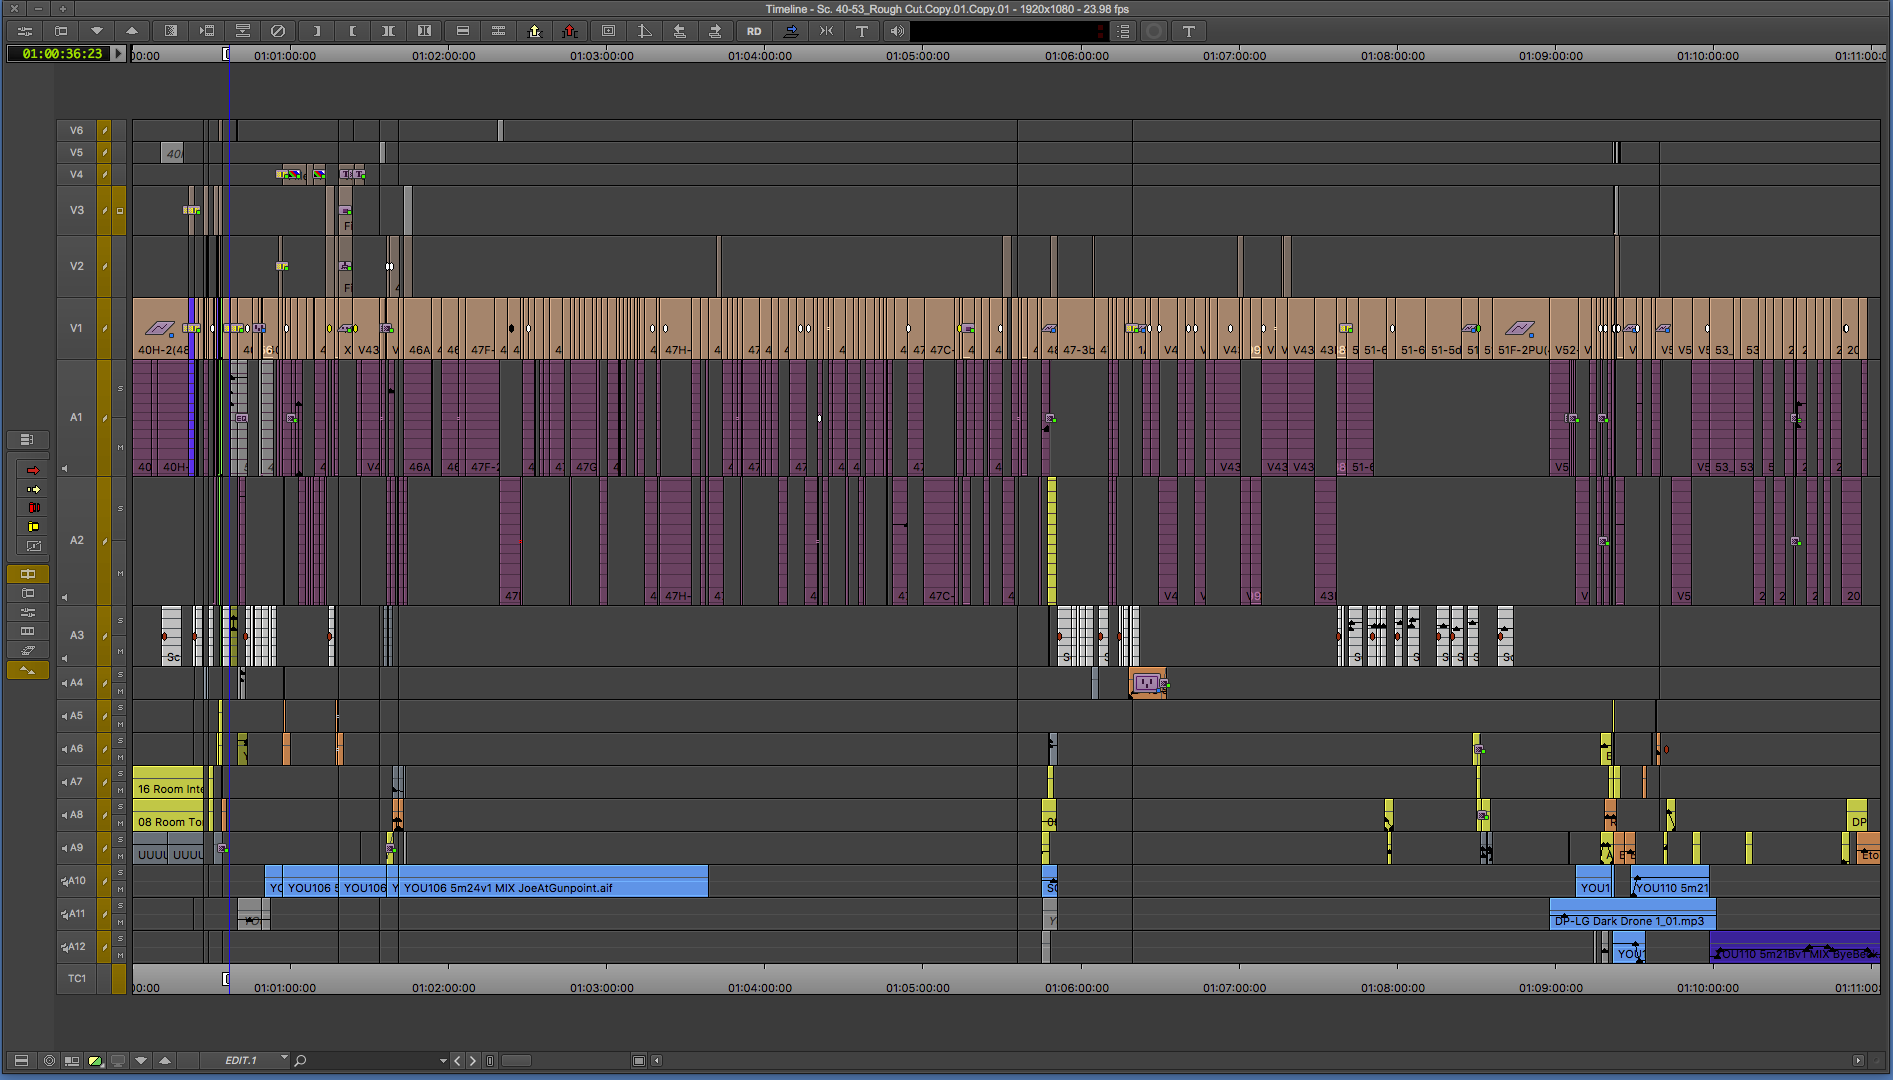Click the Lift button with the yellow arrow
1893x1080 pixels.
pyautogui.click(x=535, y=31)
